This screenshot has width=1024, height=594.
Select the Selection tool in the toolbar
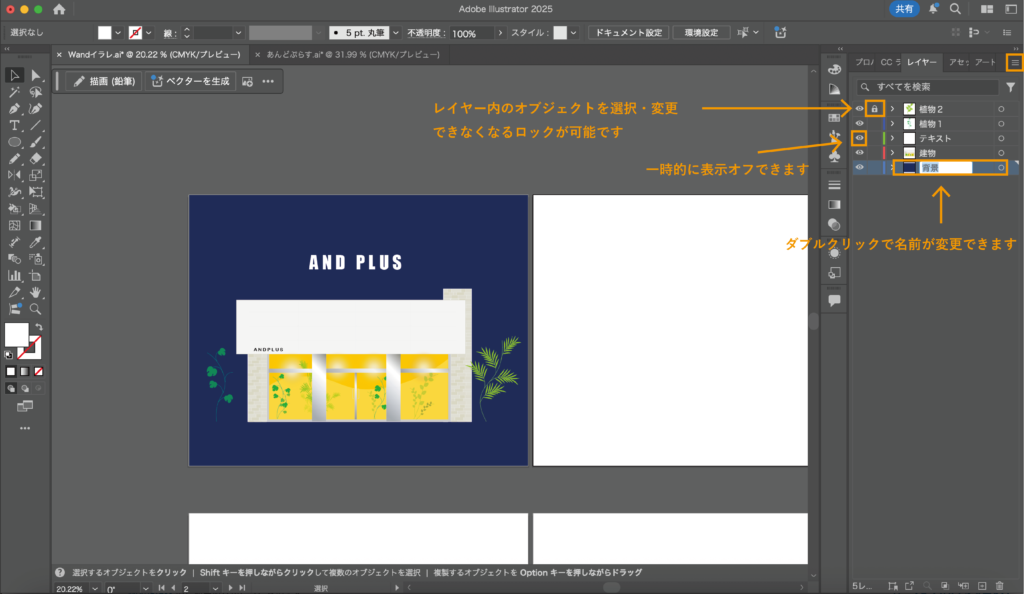point(13,75)
